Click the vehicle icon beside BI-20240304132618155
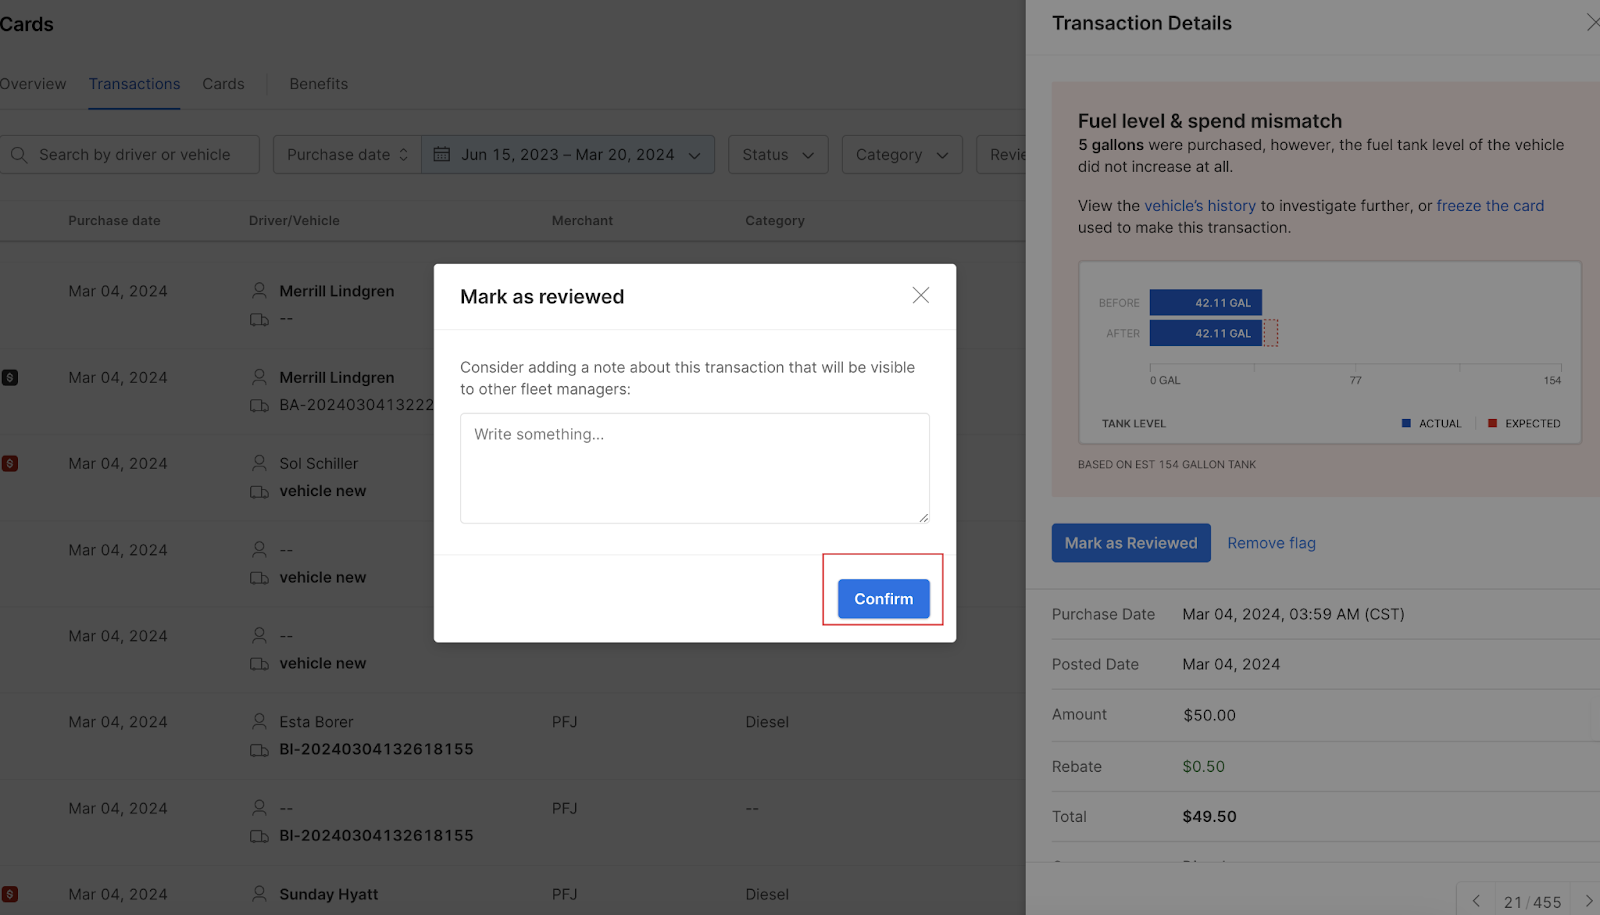This screenshot has width=1600, height=915. (x=259, y=750)
